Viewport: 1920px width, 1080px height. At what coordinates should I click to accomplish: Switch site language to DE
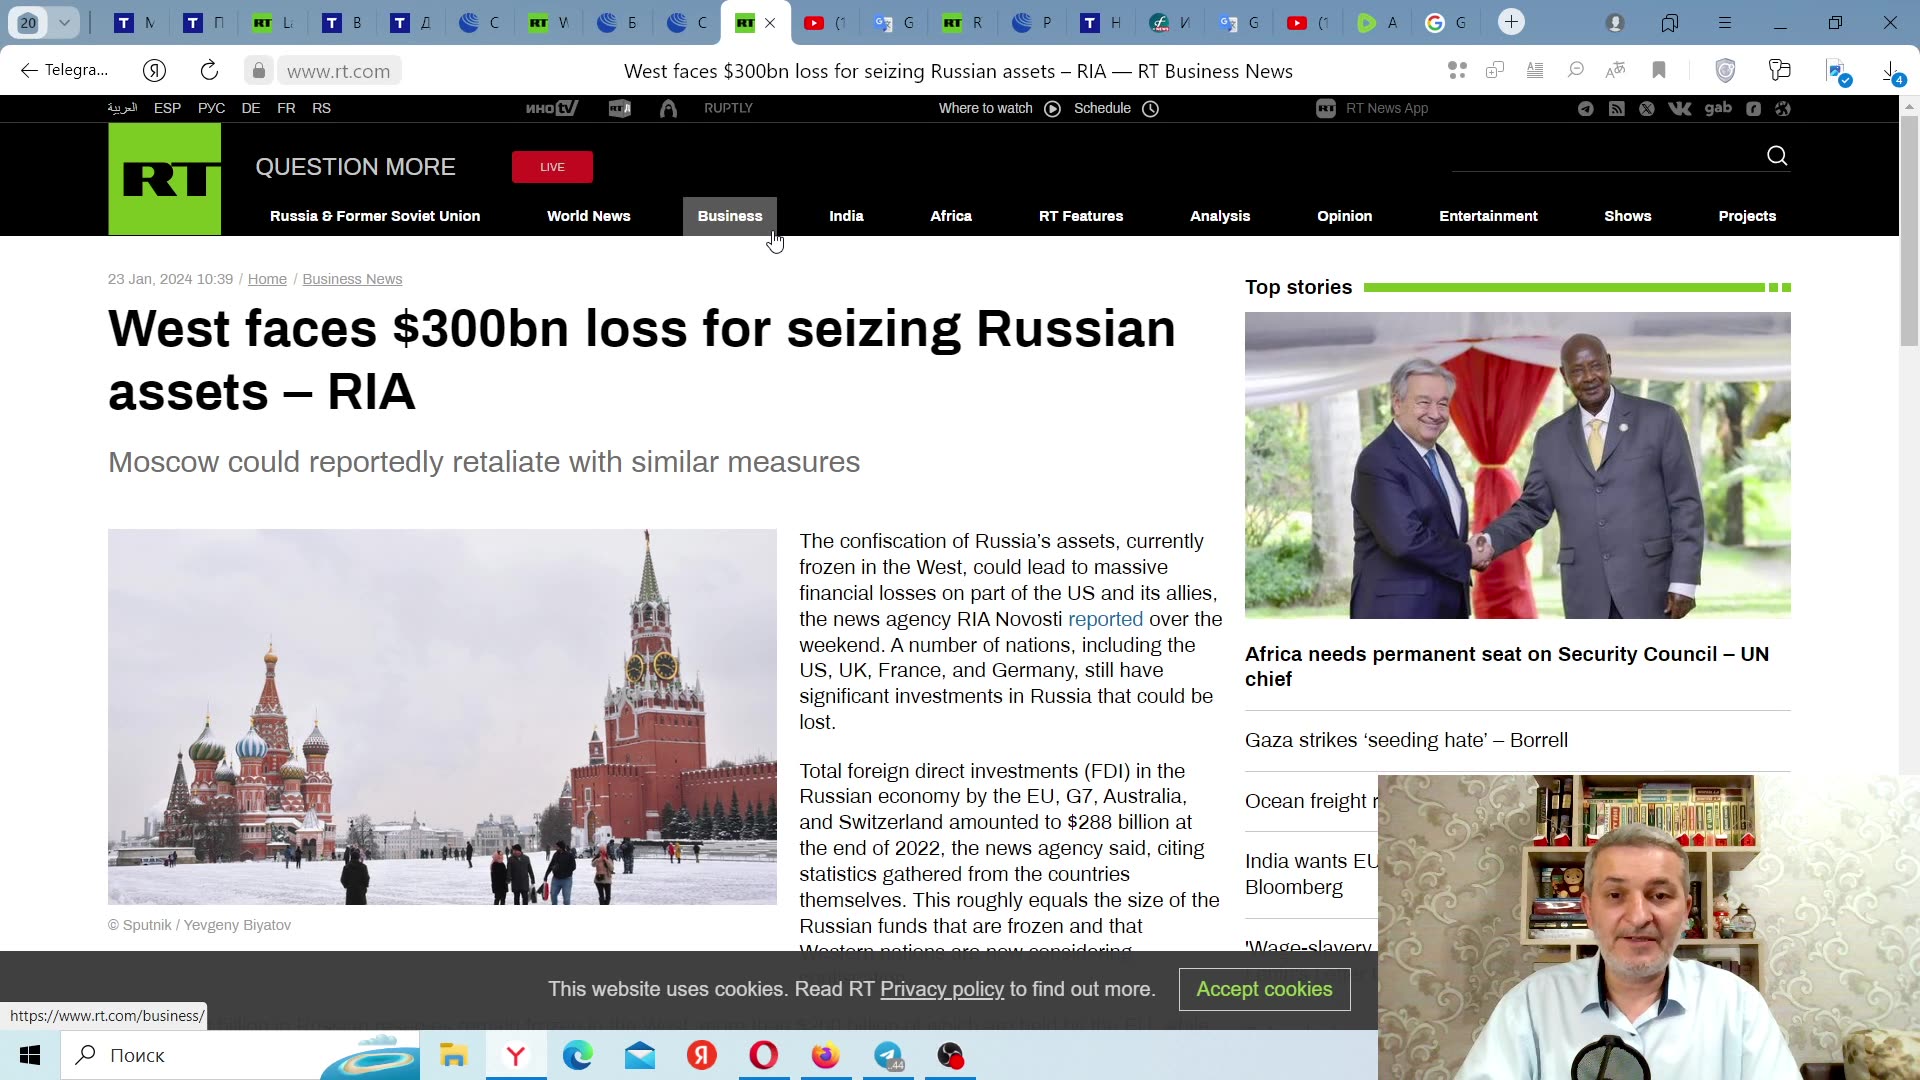click(251, 108)
